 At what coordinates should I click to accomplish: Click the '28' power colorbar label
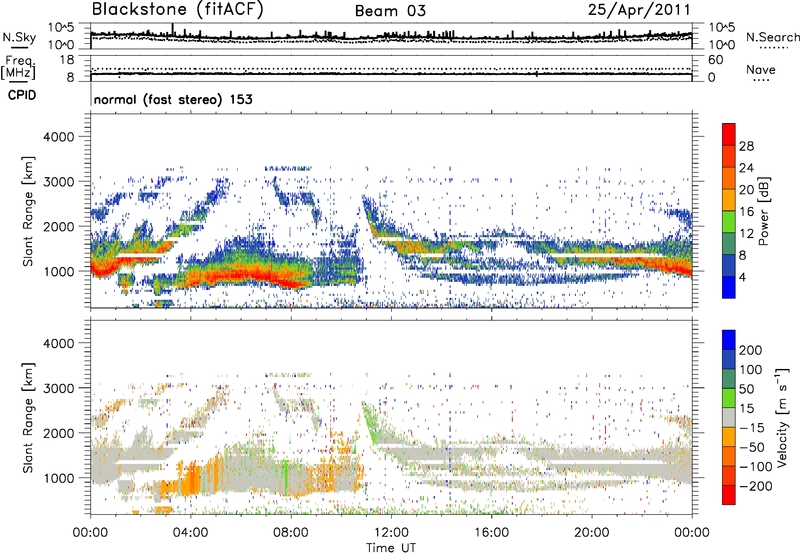point(746,146)
